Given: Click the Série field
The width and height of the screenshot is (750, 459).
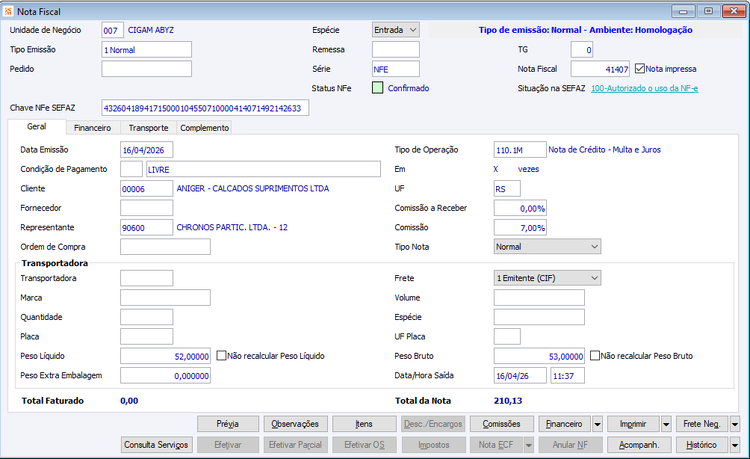Looking at the screenshot, I should click(x=396, y=69).
